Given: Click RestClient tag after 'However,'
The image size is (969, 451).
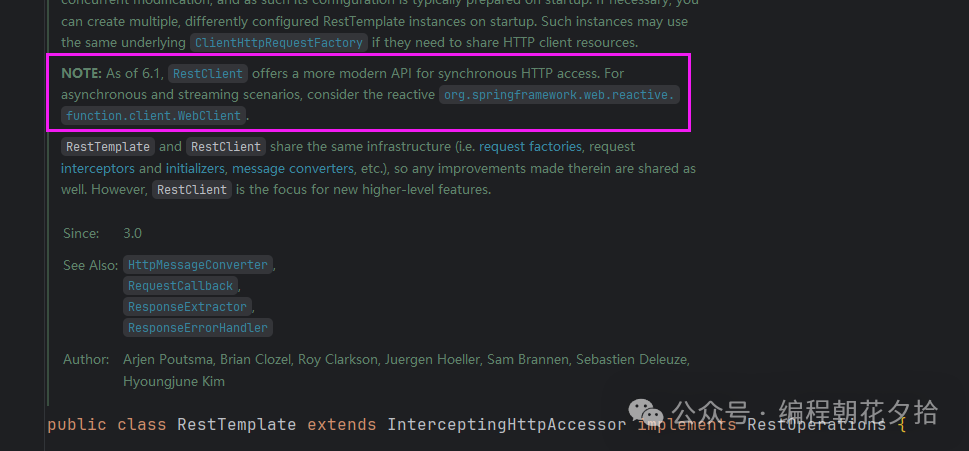Looking at the screenshot, I should (192, 190).
